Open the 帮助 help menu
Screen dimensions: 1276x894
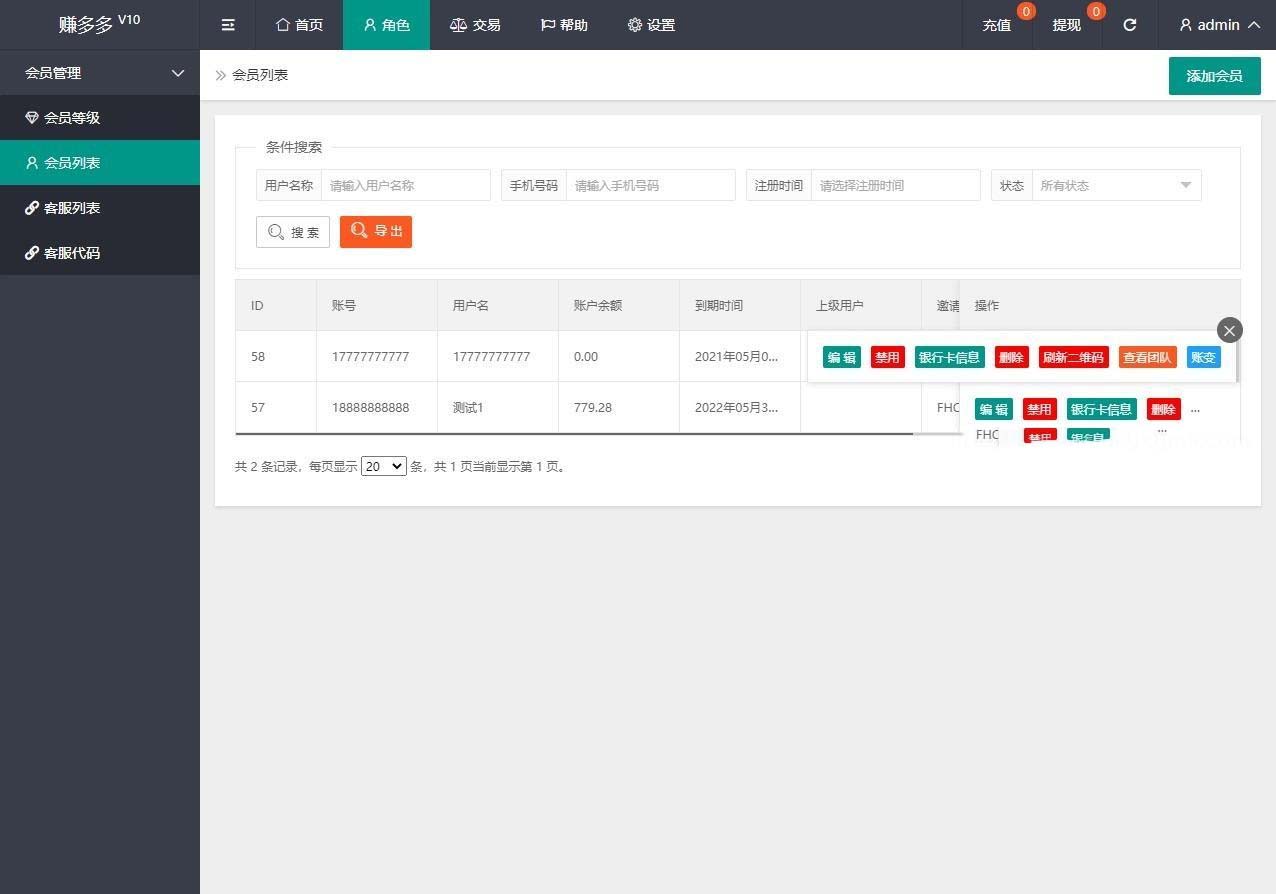click(x=564, y=25)
